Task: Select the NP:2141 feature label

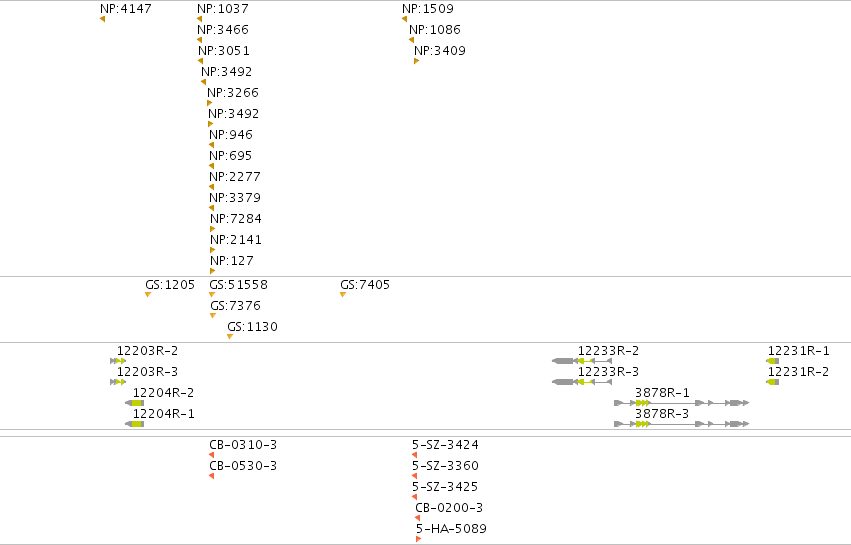Action: 236,240
